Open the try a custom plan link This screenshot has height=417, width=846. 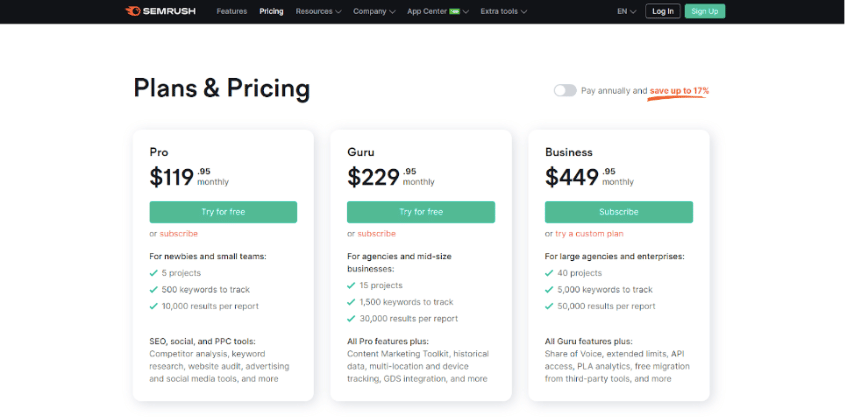coord(589,234)
